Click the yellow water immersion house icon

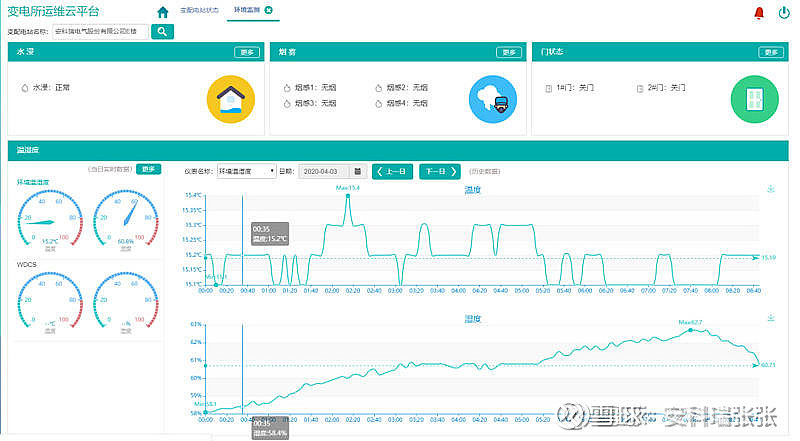[x=231, y=99]
